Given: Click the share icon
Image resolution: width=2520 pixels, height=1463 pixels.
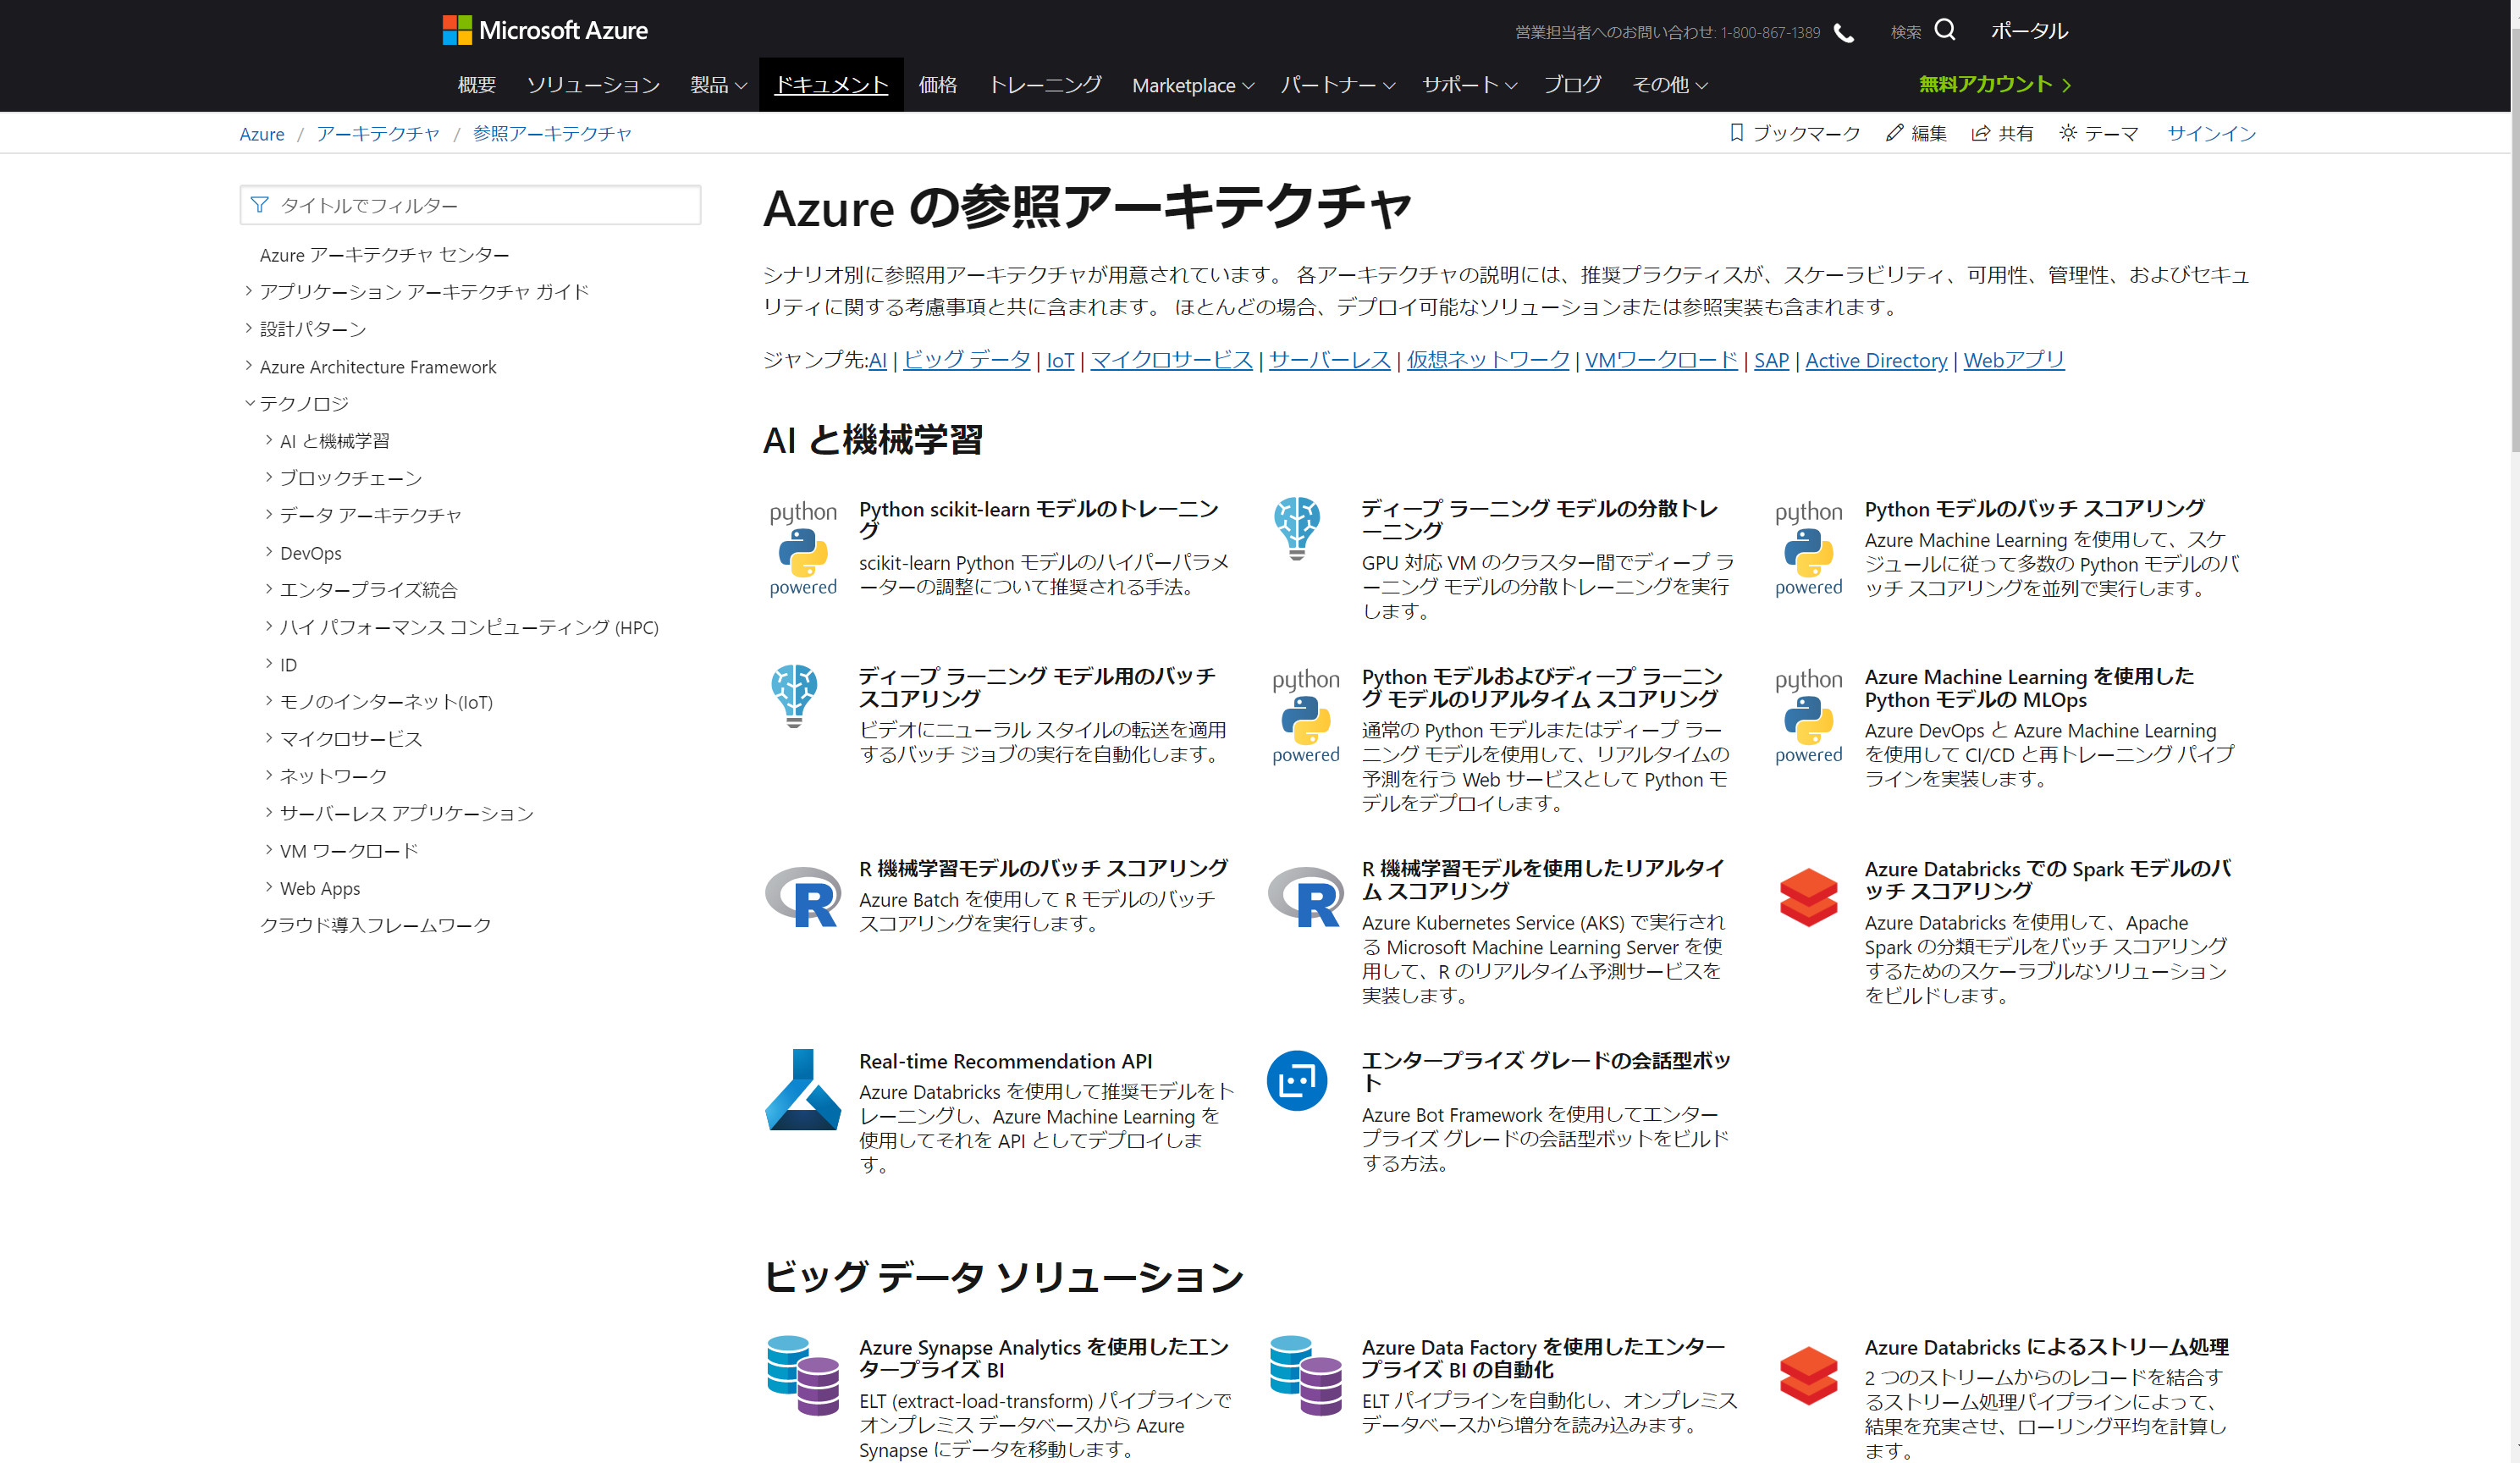Looking at the screenshot, I should [1979, 133].
